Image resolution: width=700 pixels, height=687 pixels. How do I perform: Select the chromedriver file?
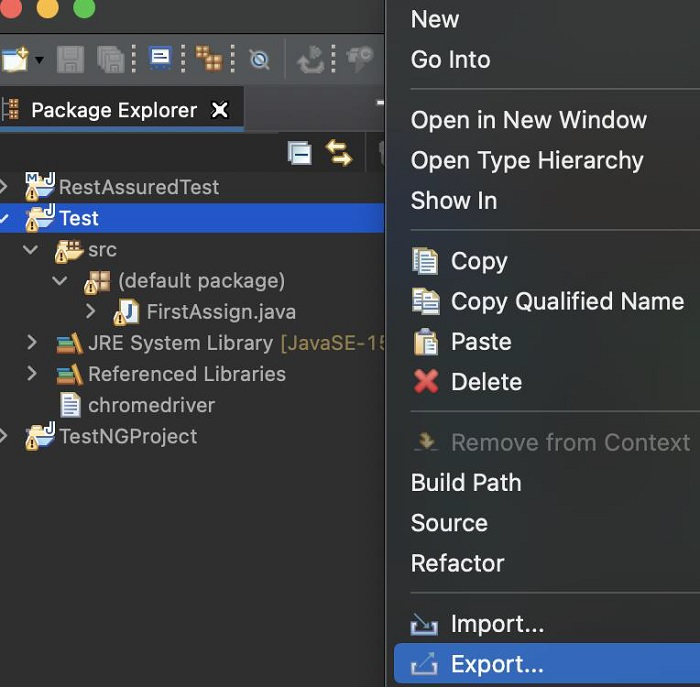click(x=150, y=405)
